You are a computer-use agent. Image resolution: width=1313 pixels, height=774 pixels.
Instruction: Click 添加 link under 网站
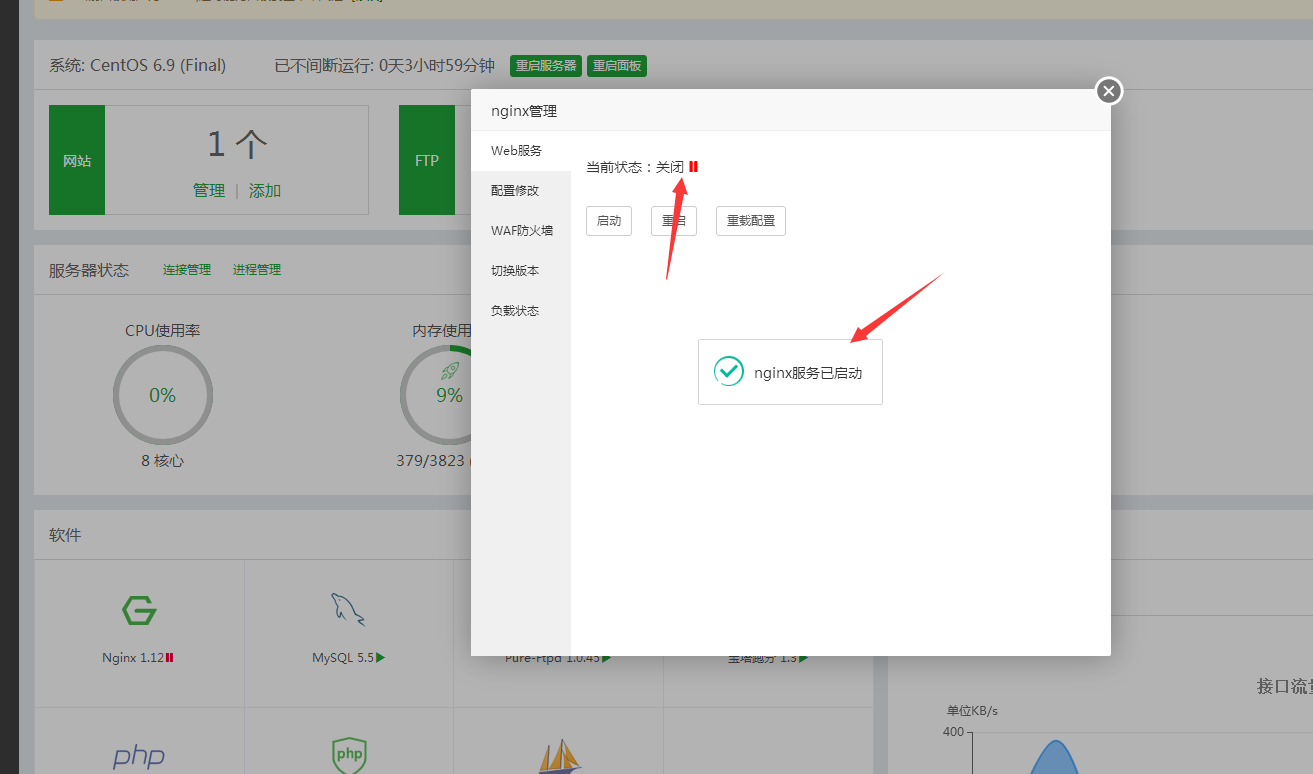(x=265, y=191)
